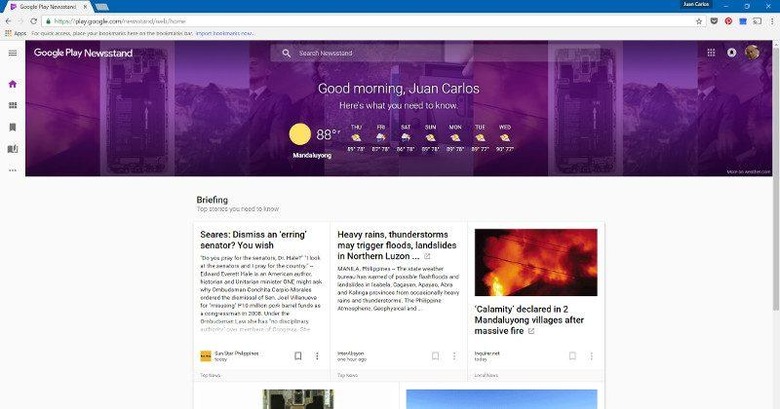Image resolution: width=780 pixels, height=409 pixels.
Task: Click the blue extension icon in the toolbar
Action: [x=743, y=21]
